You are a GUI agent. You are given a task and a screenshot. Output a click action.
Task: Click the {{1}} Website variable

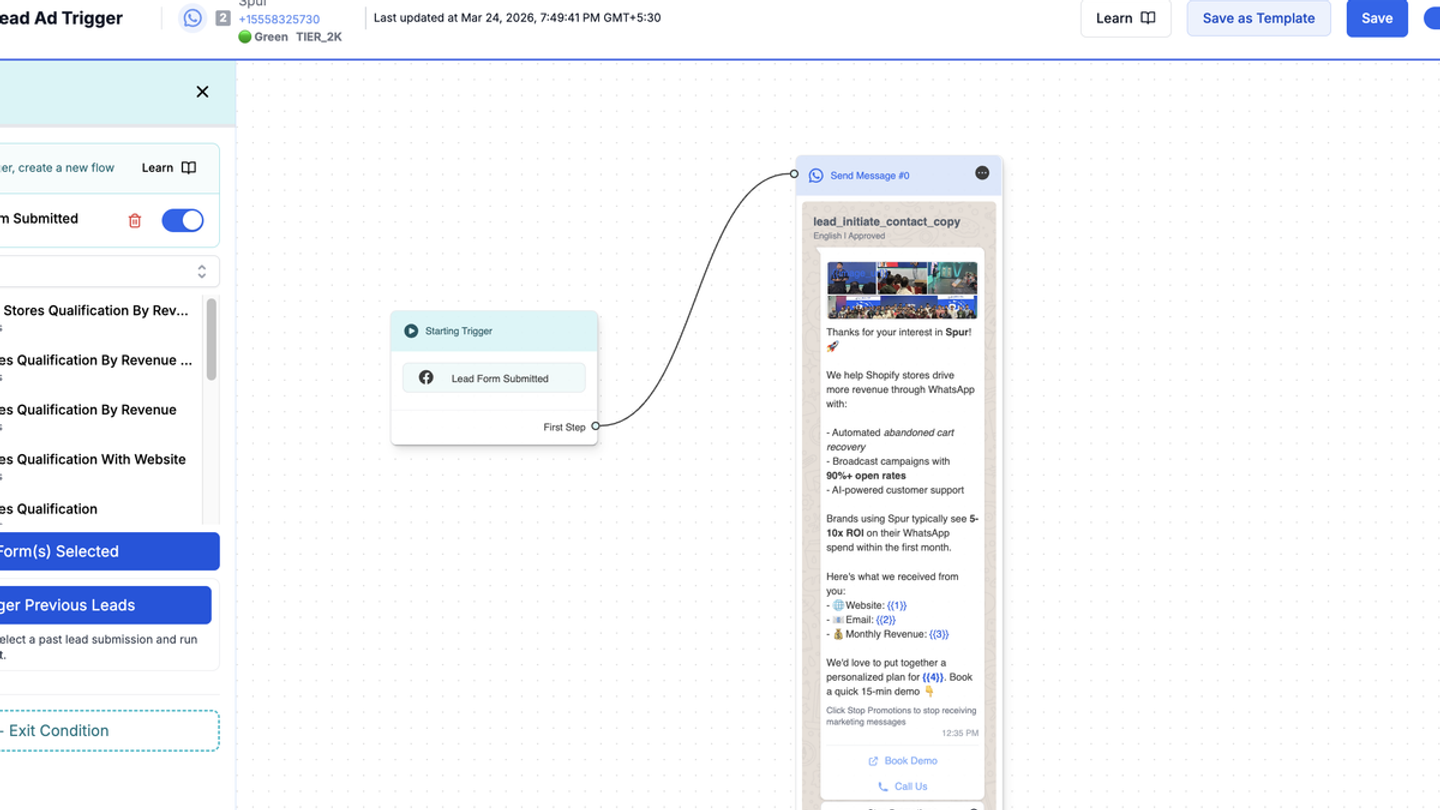pos(897,605)
